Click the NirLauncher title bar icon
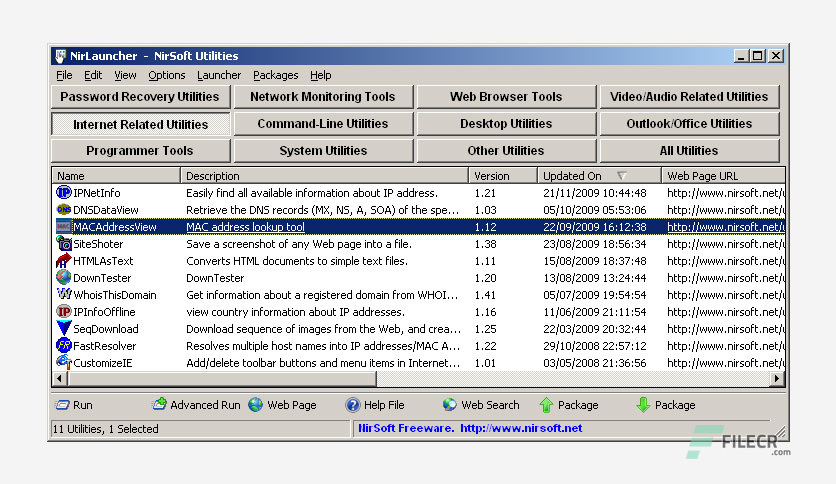 60,56
